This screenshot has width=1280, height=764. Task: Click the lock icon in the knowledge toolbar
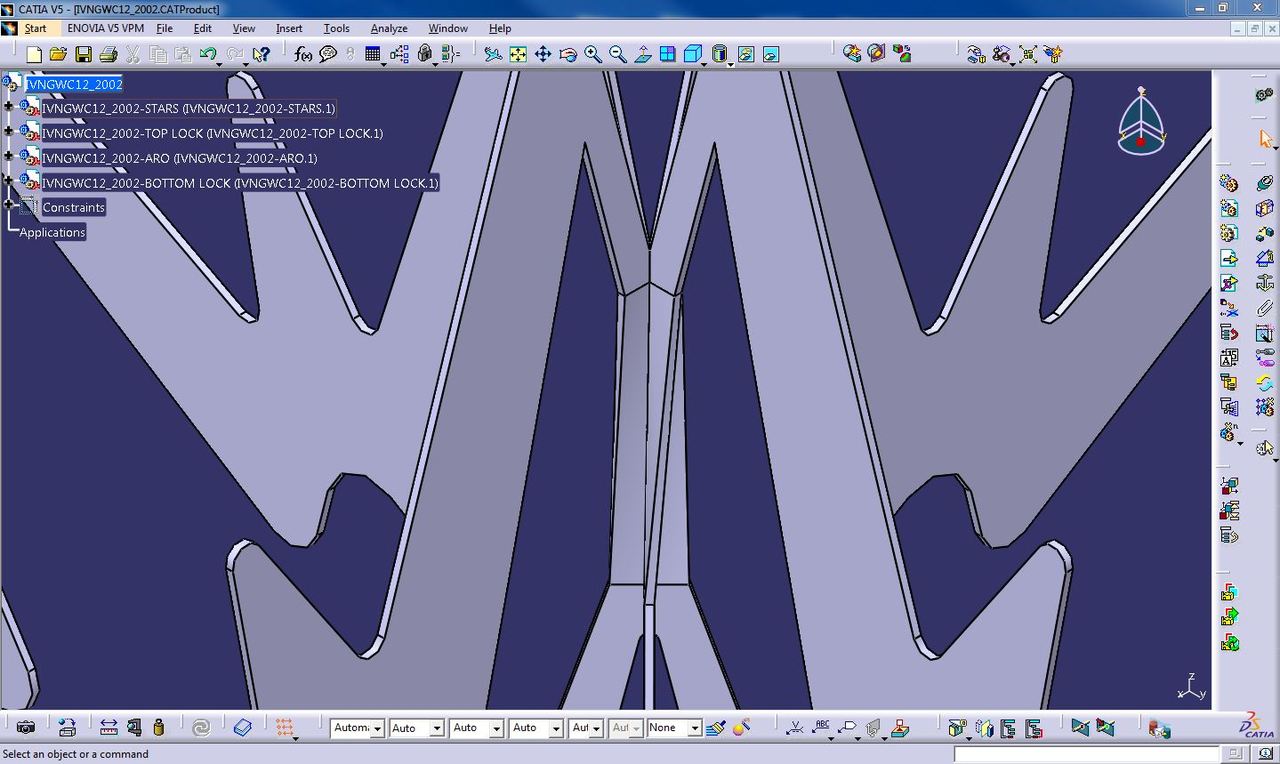point(424,54)
